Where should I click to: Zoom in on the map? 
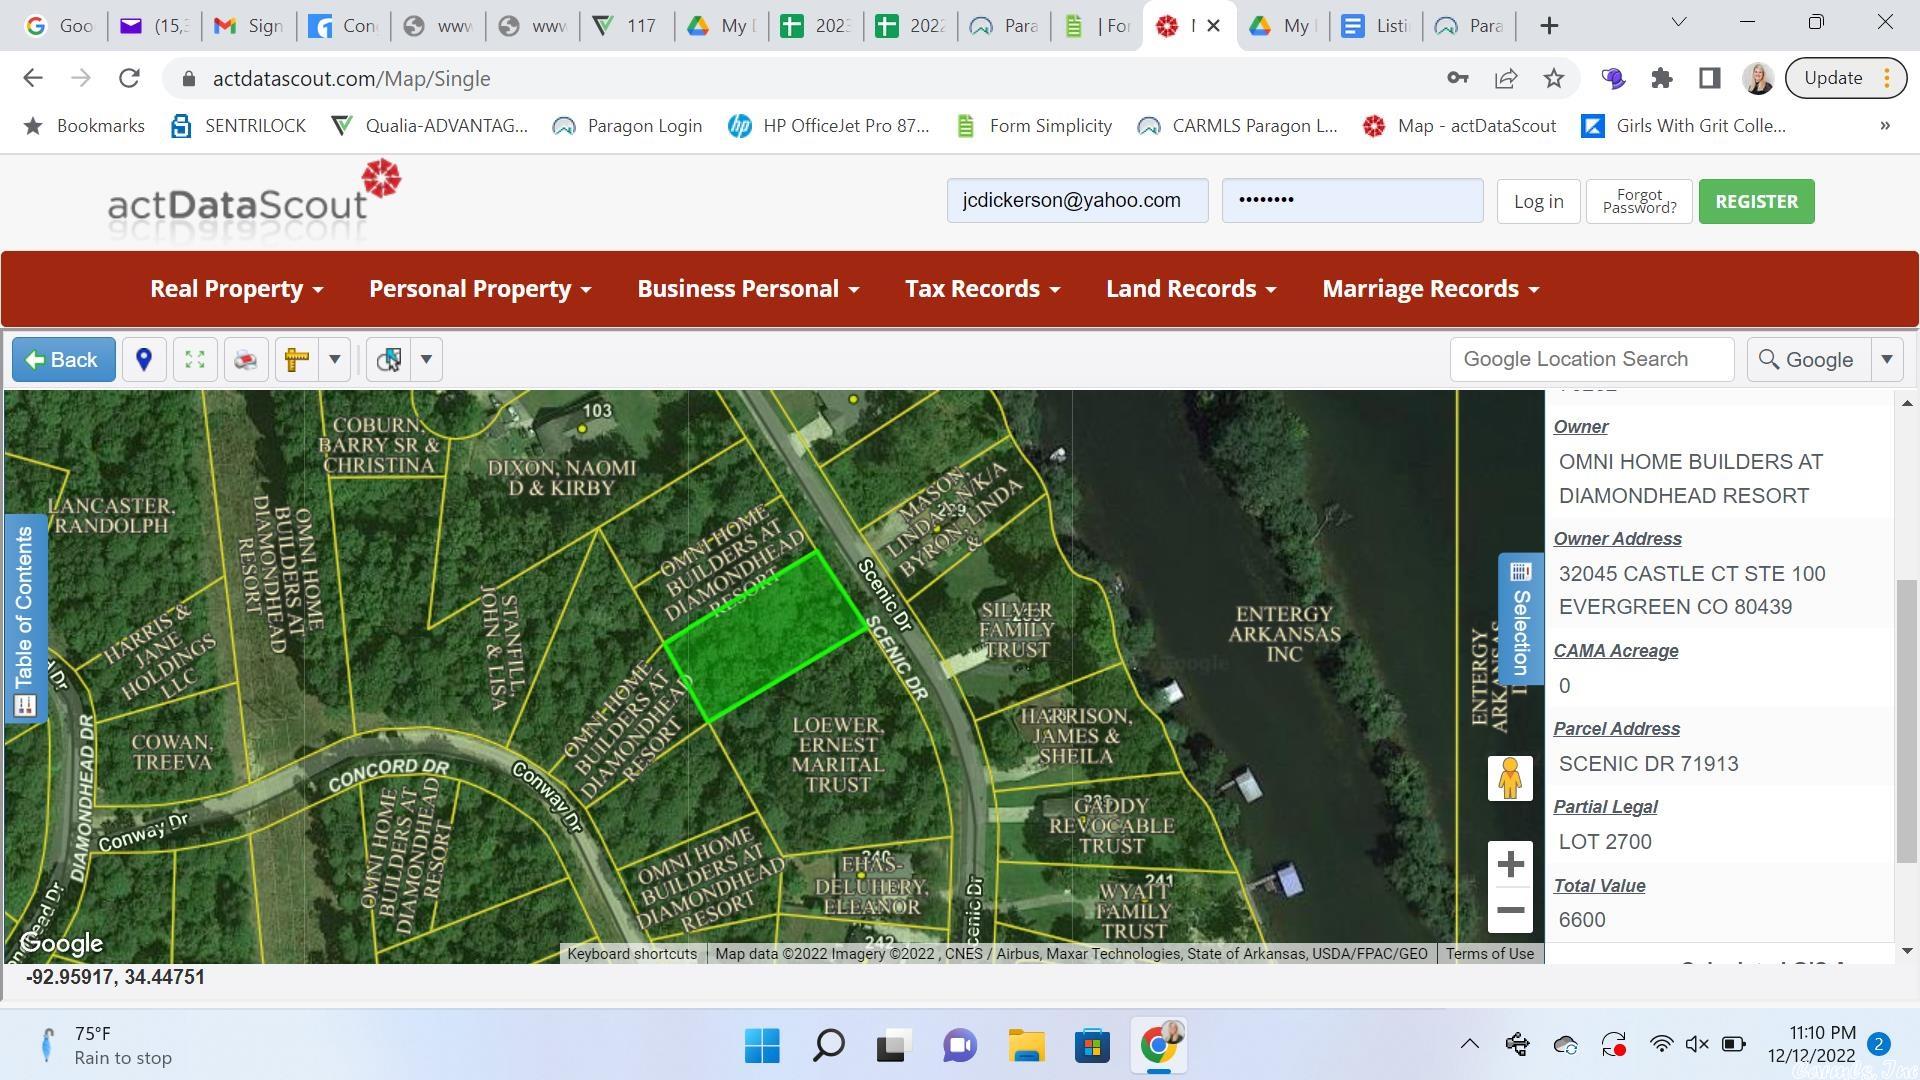coord(1510,864)
